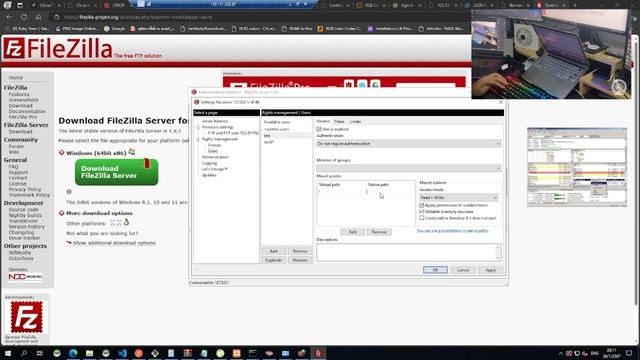Collapse the Rights management tree node
Image resolution: width=640 pixels, height=360 pixels.
tap(198, 139)
